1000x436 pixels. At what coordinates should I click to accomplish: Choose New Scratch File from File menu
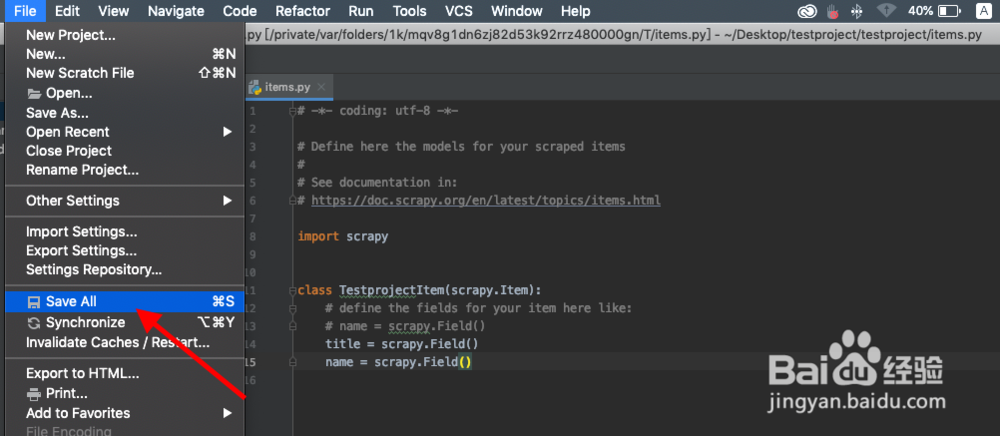80,73
